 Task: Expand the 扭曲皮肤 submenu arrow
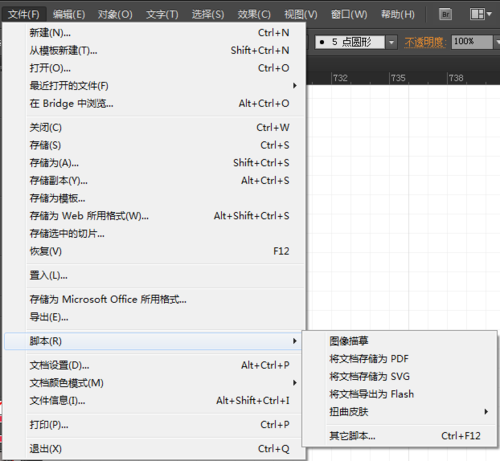click(486, 412)
